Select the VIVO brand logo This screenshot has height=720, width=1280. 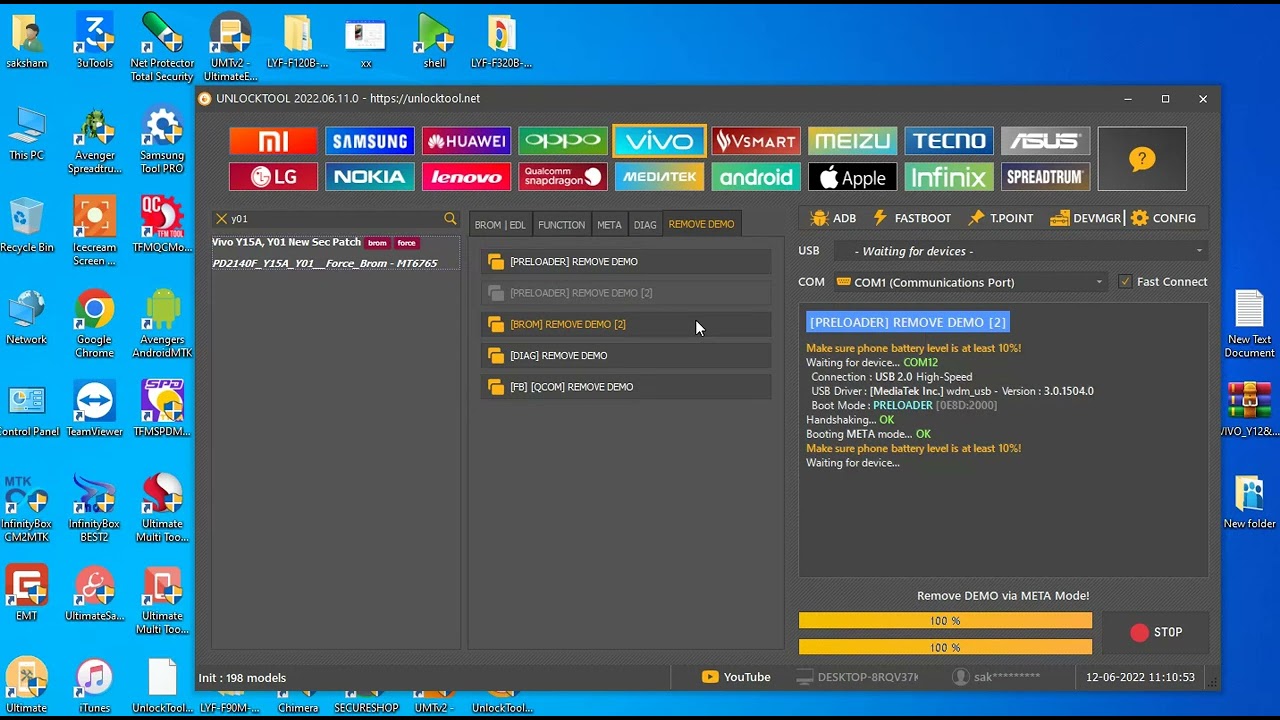659,141
